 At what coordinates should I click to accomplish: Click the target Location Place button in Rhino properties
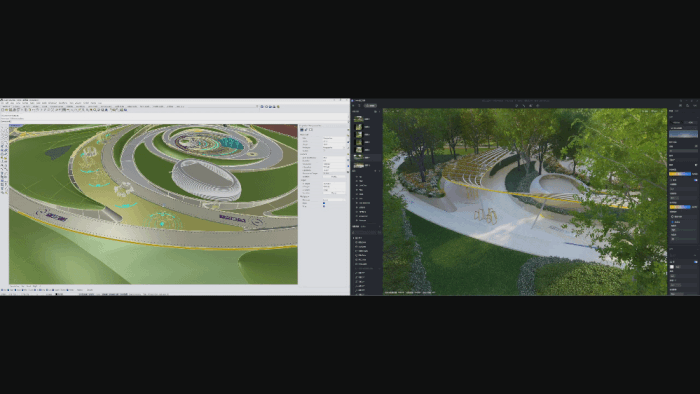(x=334, y=193)
